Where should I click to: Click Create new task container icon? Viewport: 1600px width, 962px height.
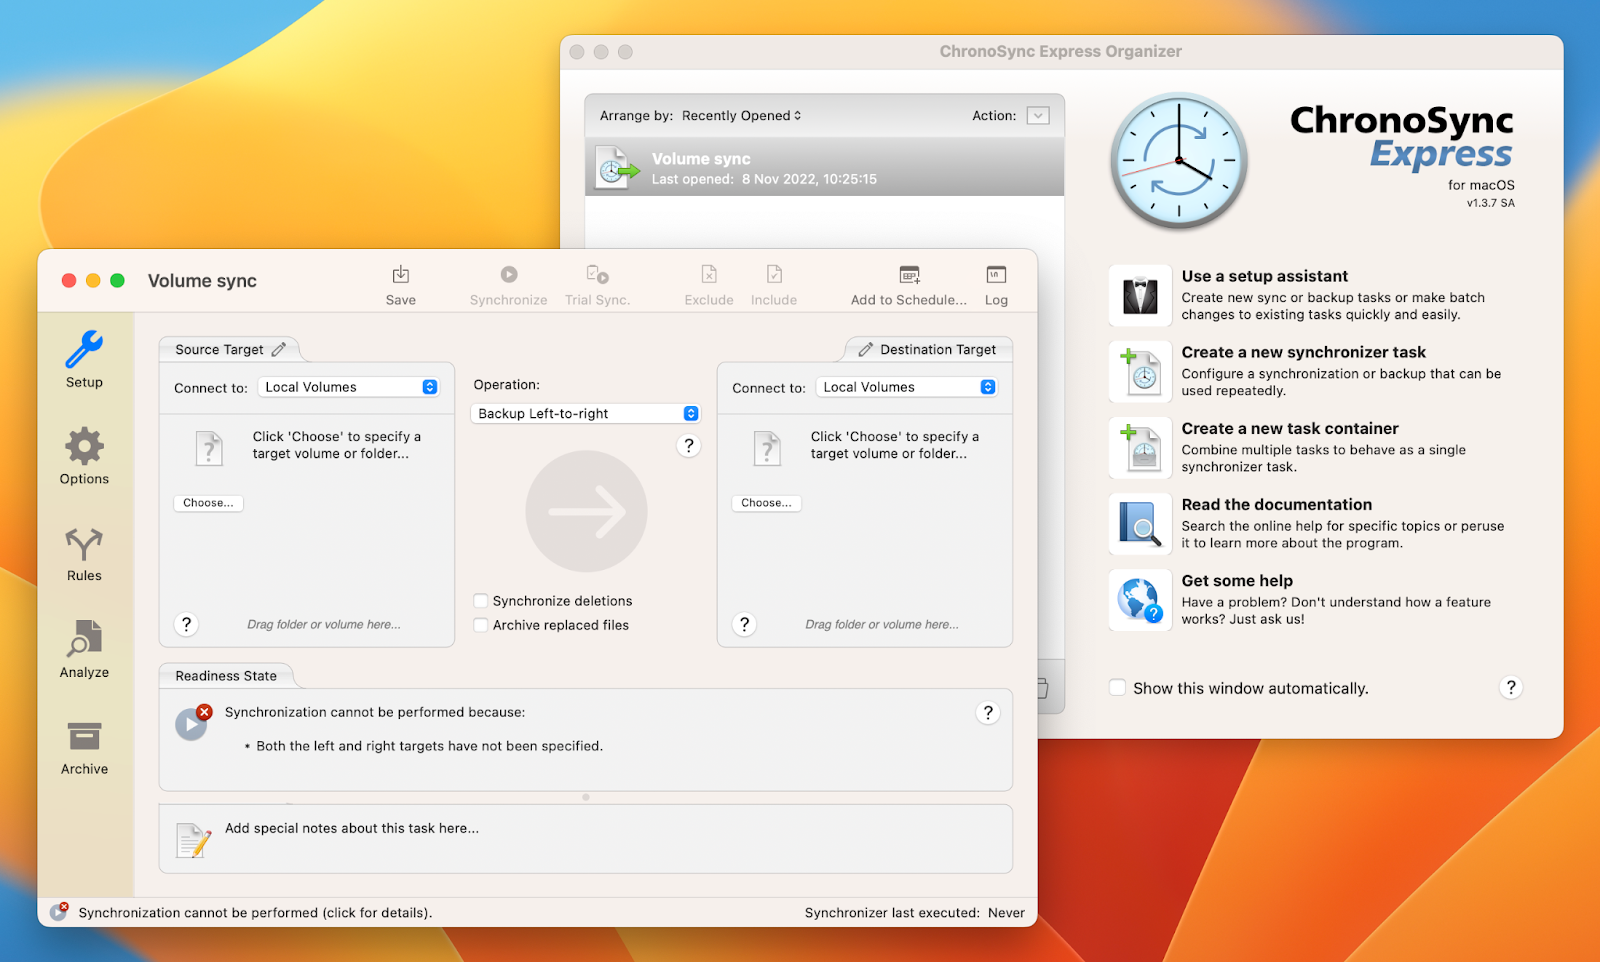tap(1140, 448)
